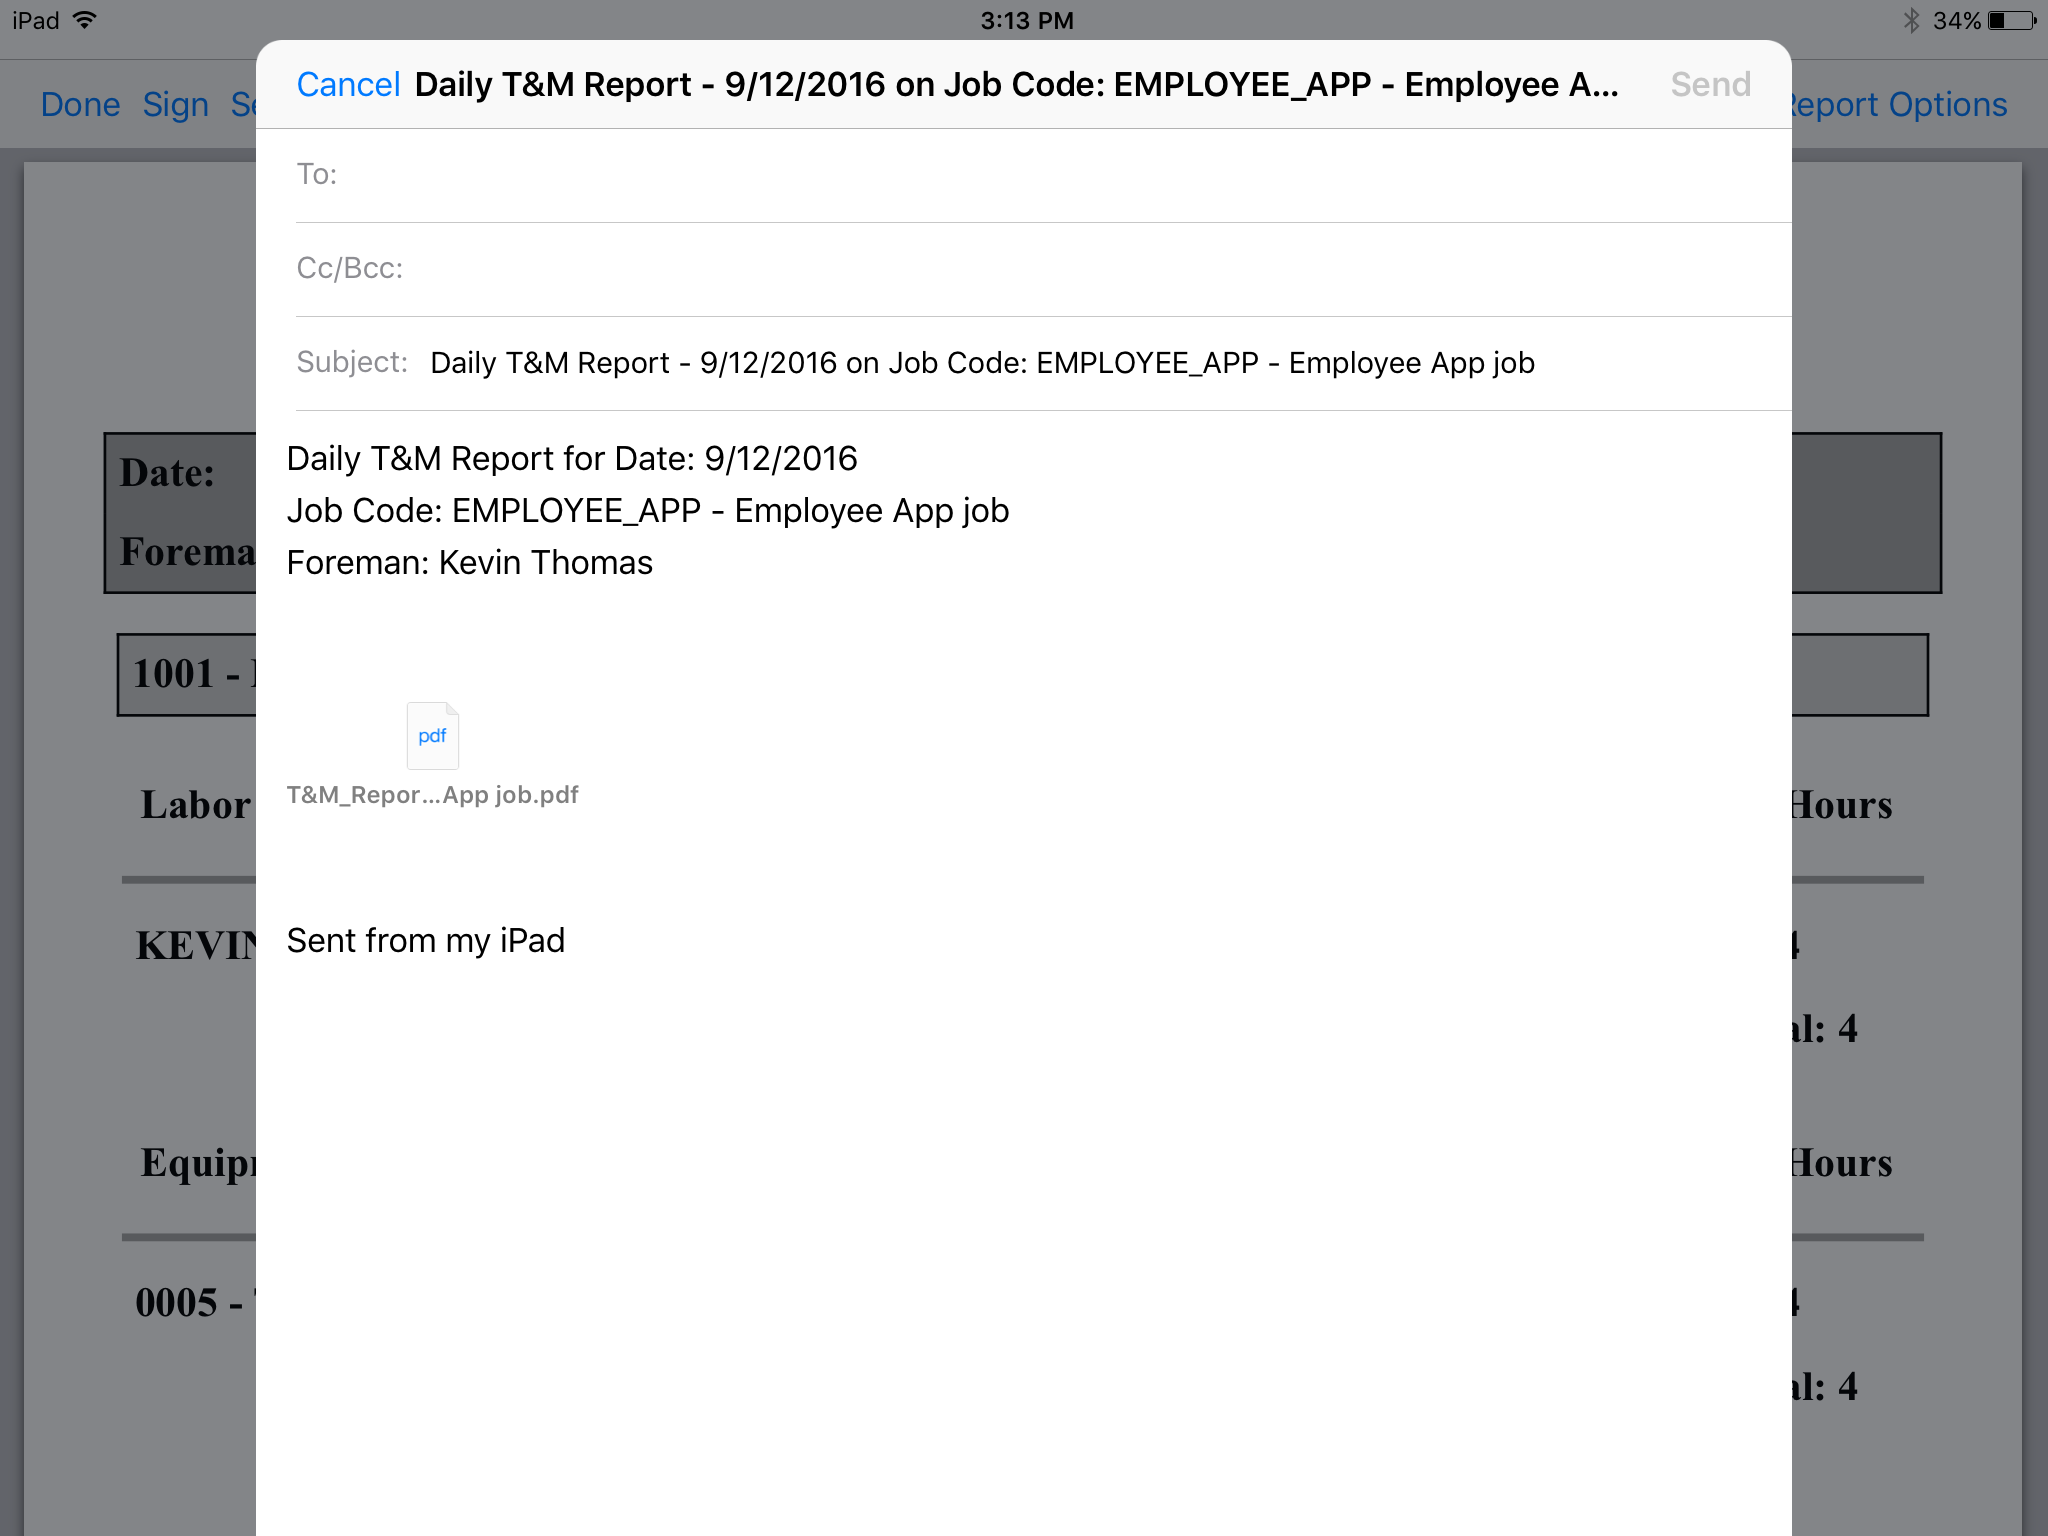Open Report Options
The height and width of the screenshot is (1536, 2048).
[1900, 104]
